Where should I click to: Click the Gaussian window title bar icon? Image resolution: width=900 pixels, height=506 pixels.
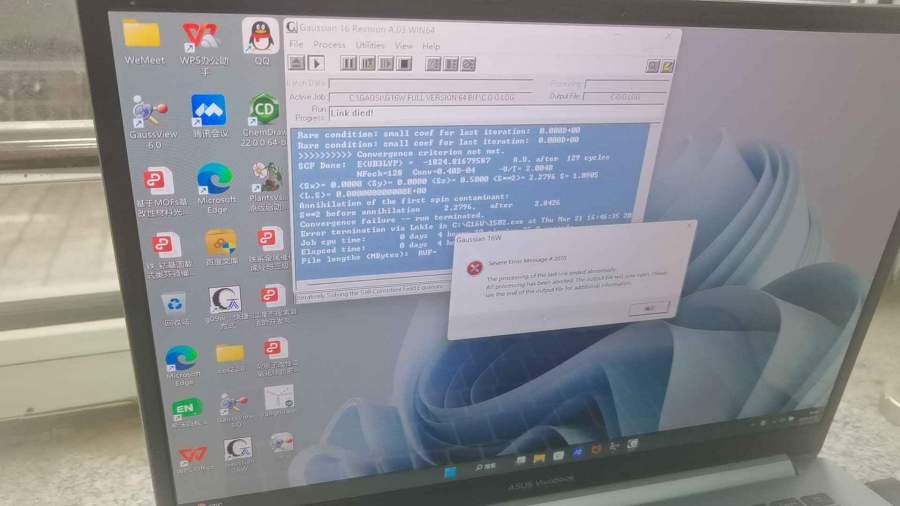tap(292, 26)
